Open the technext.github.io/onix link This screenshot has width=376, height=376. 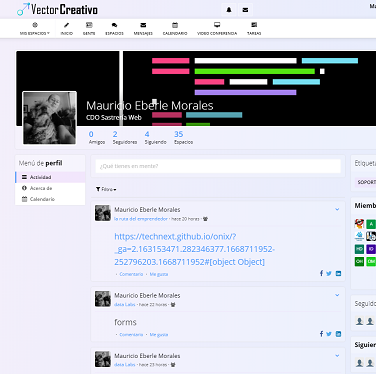(194, 249)
